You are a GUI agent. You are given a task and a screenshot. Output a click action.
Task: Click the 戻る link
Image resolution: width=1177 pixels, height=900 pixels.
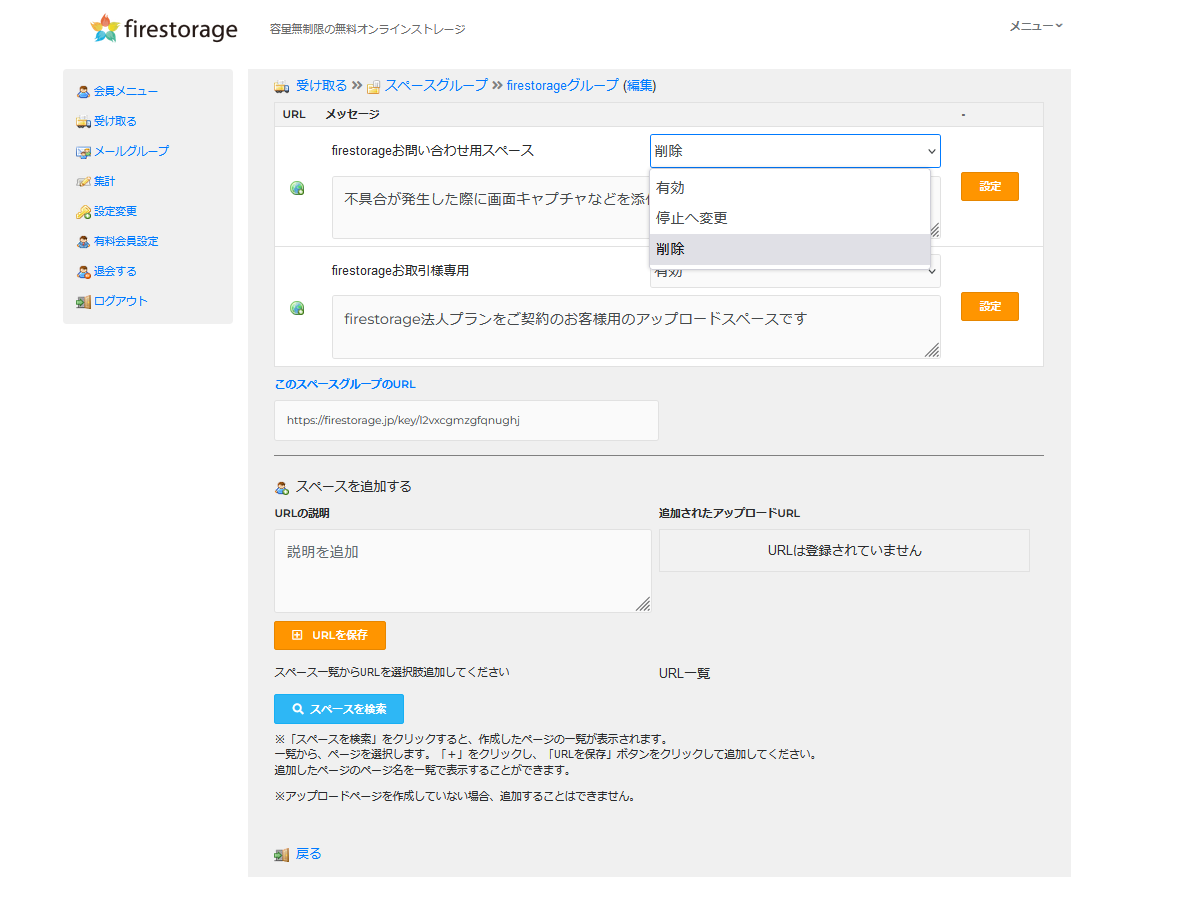[x=309, y=854]
